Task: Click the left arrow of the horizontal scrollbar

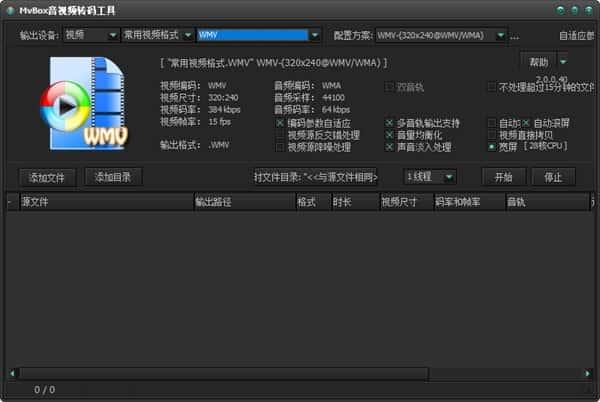Action: click(x=12, y=373)
